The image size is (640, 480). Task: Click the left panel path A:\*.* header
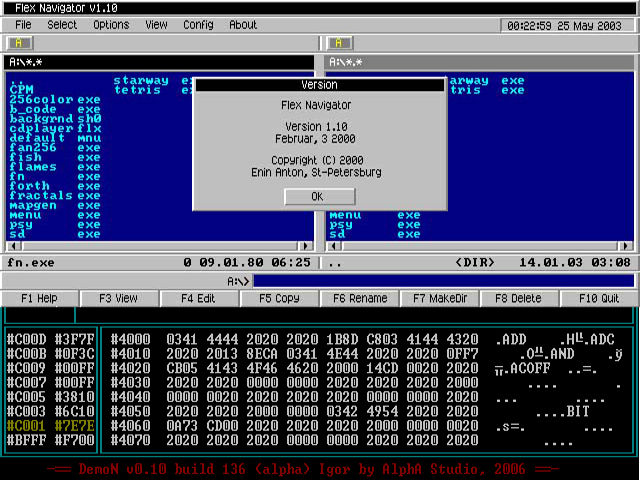click(x=159, y=62)
